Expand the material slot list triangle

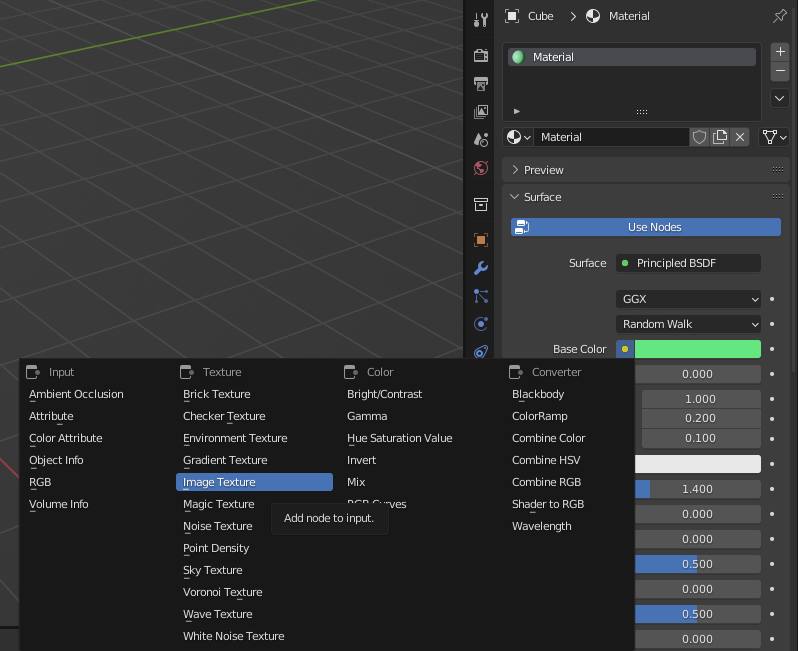[517, 111]
